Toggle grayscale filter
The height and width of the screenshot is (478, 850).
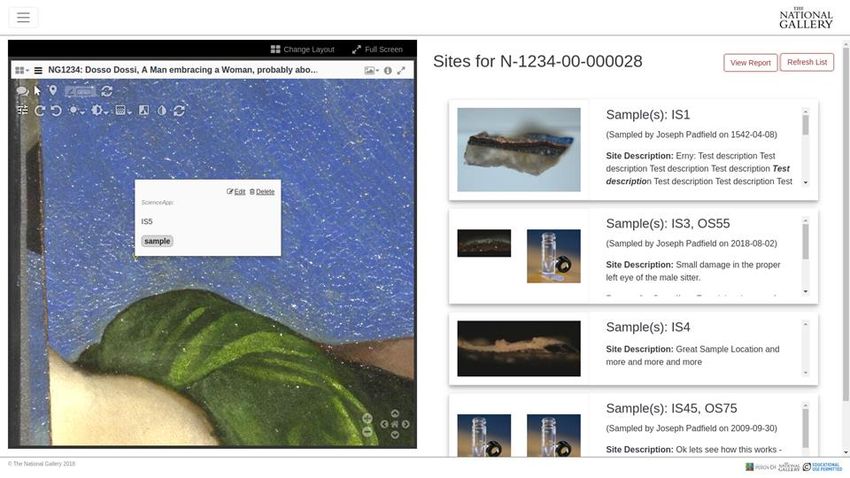point(144,111)
